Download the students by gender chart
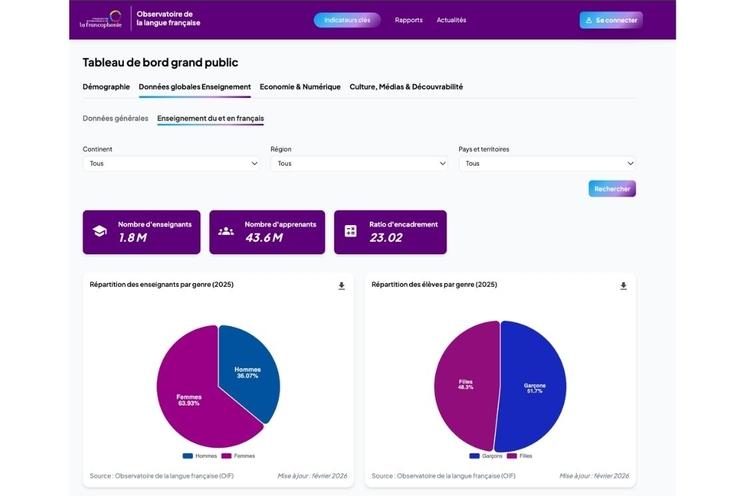 (623, 286)
